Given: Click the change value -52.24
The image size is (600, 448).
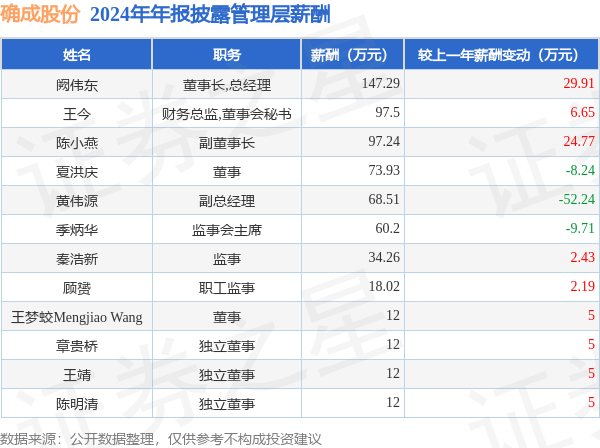Looking at the screenshot, I should [577, 199].
